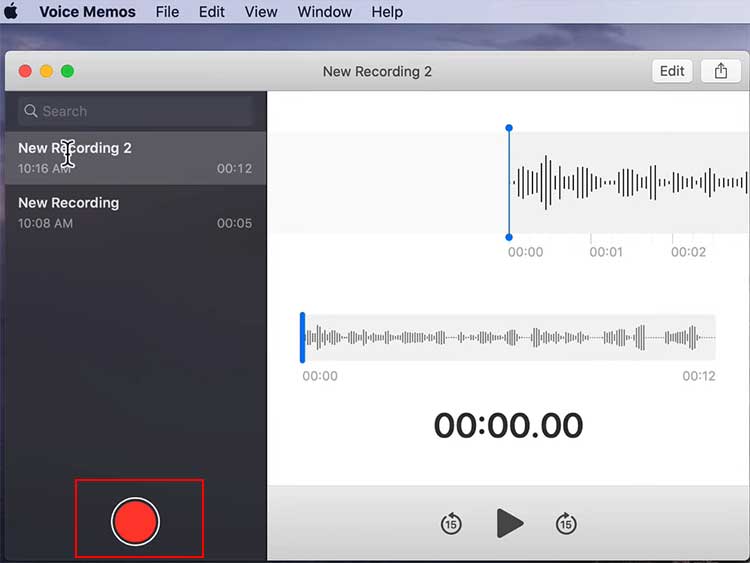Select the New Recording memo from 10:08 AM
The height and width of the screenshot is (563, 750).
135,213
